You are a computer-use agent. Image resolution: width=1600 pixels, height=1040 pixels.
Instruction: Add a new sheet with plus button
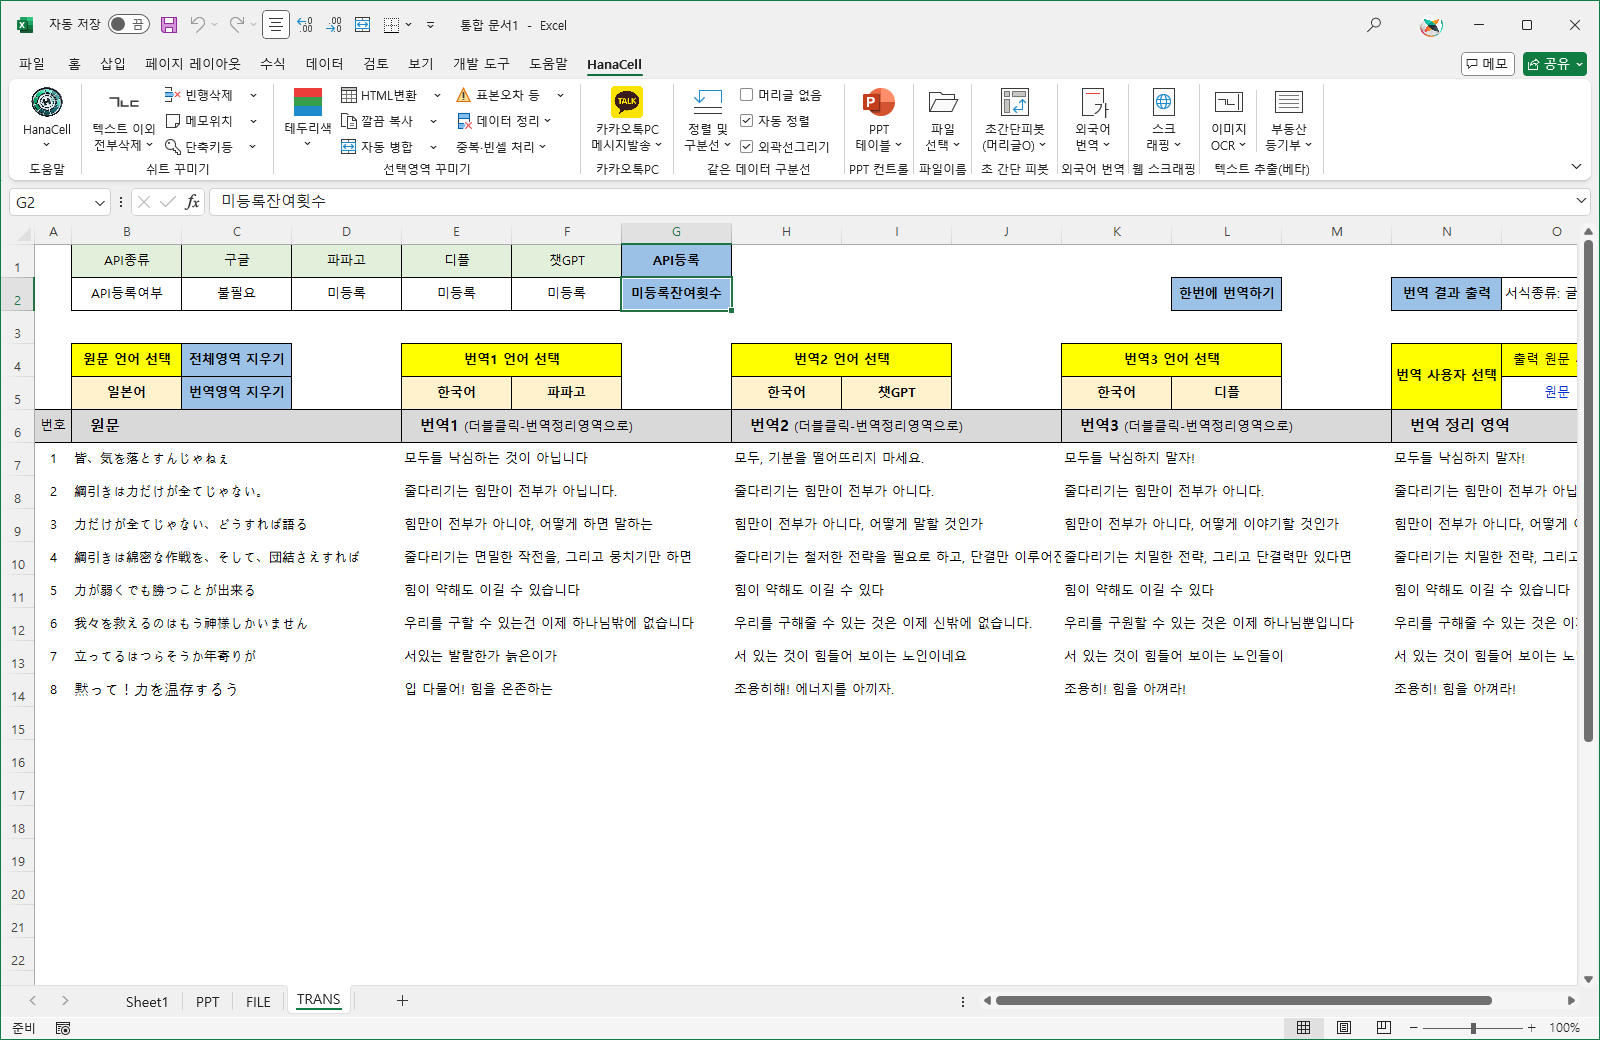(402, 1001)
